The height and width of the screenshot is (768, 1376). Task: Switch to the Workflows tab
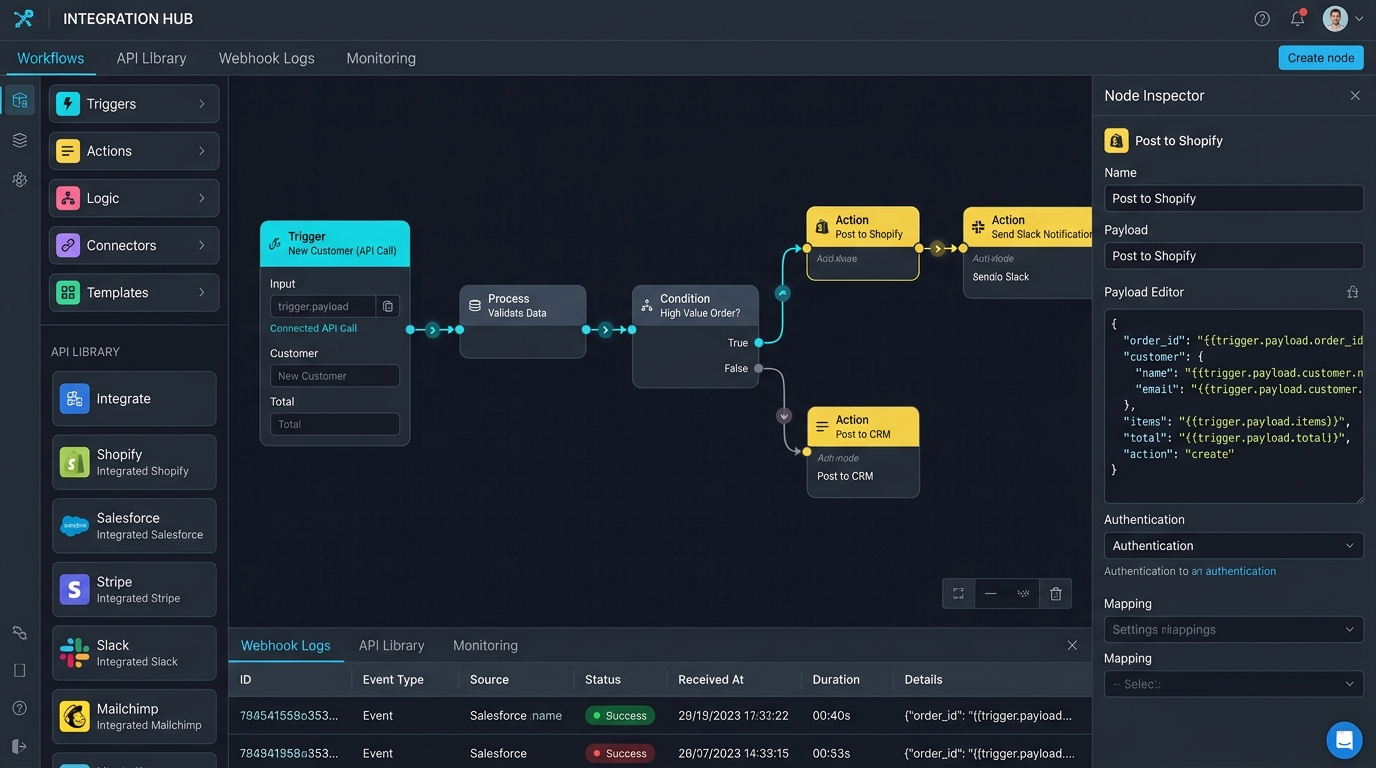(51, 58)
